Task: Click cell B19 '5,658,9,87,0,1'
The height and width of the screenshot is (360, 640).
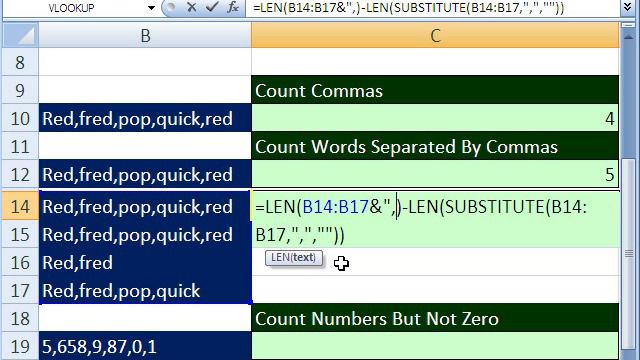Action: tap(145, 346)
